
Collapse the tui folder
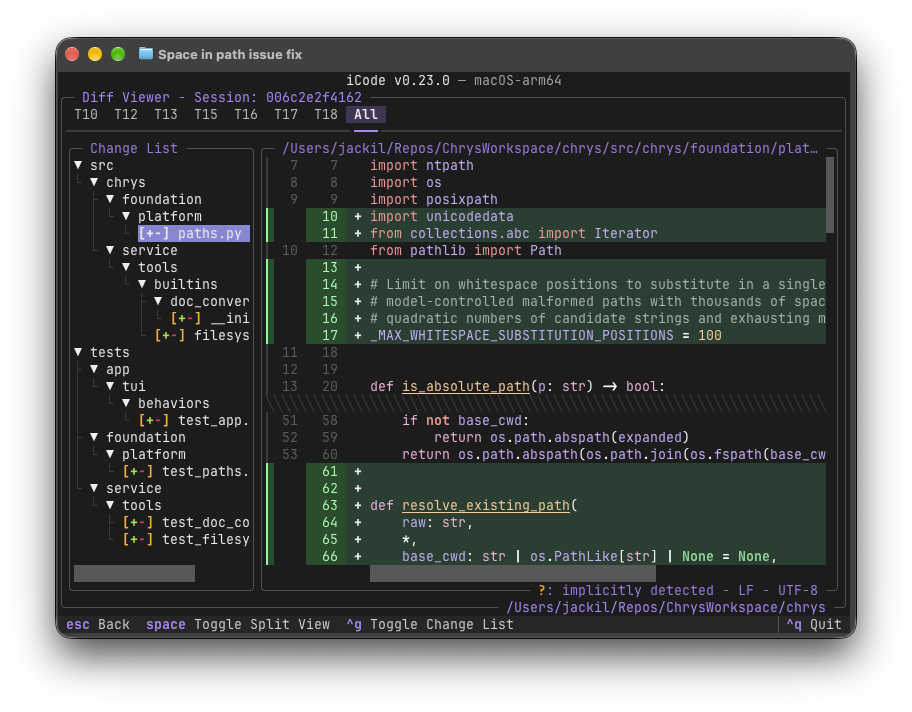111,386
